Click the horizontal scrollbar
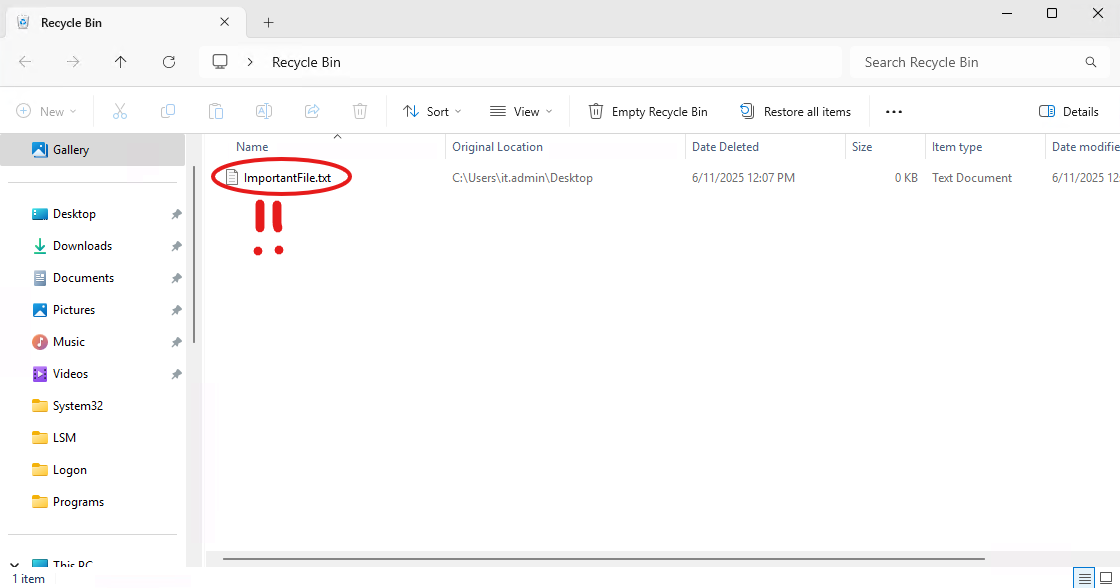This screenshot has height=588, width=1120. [604, 559]
